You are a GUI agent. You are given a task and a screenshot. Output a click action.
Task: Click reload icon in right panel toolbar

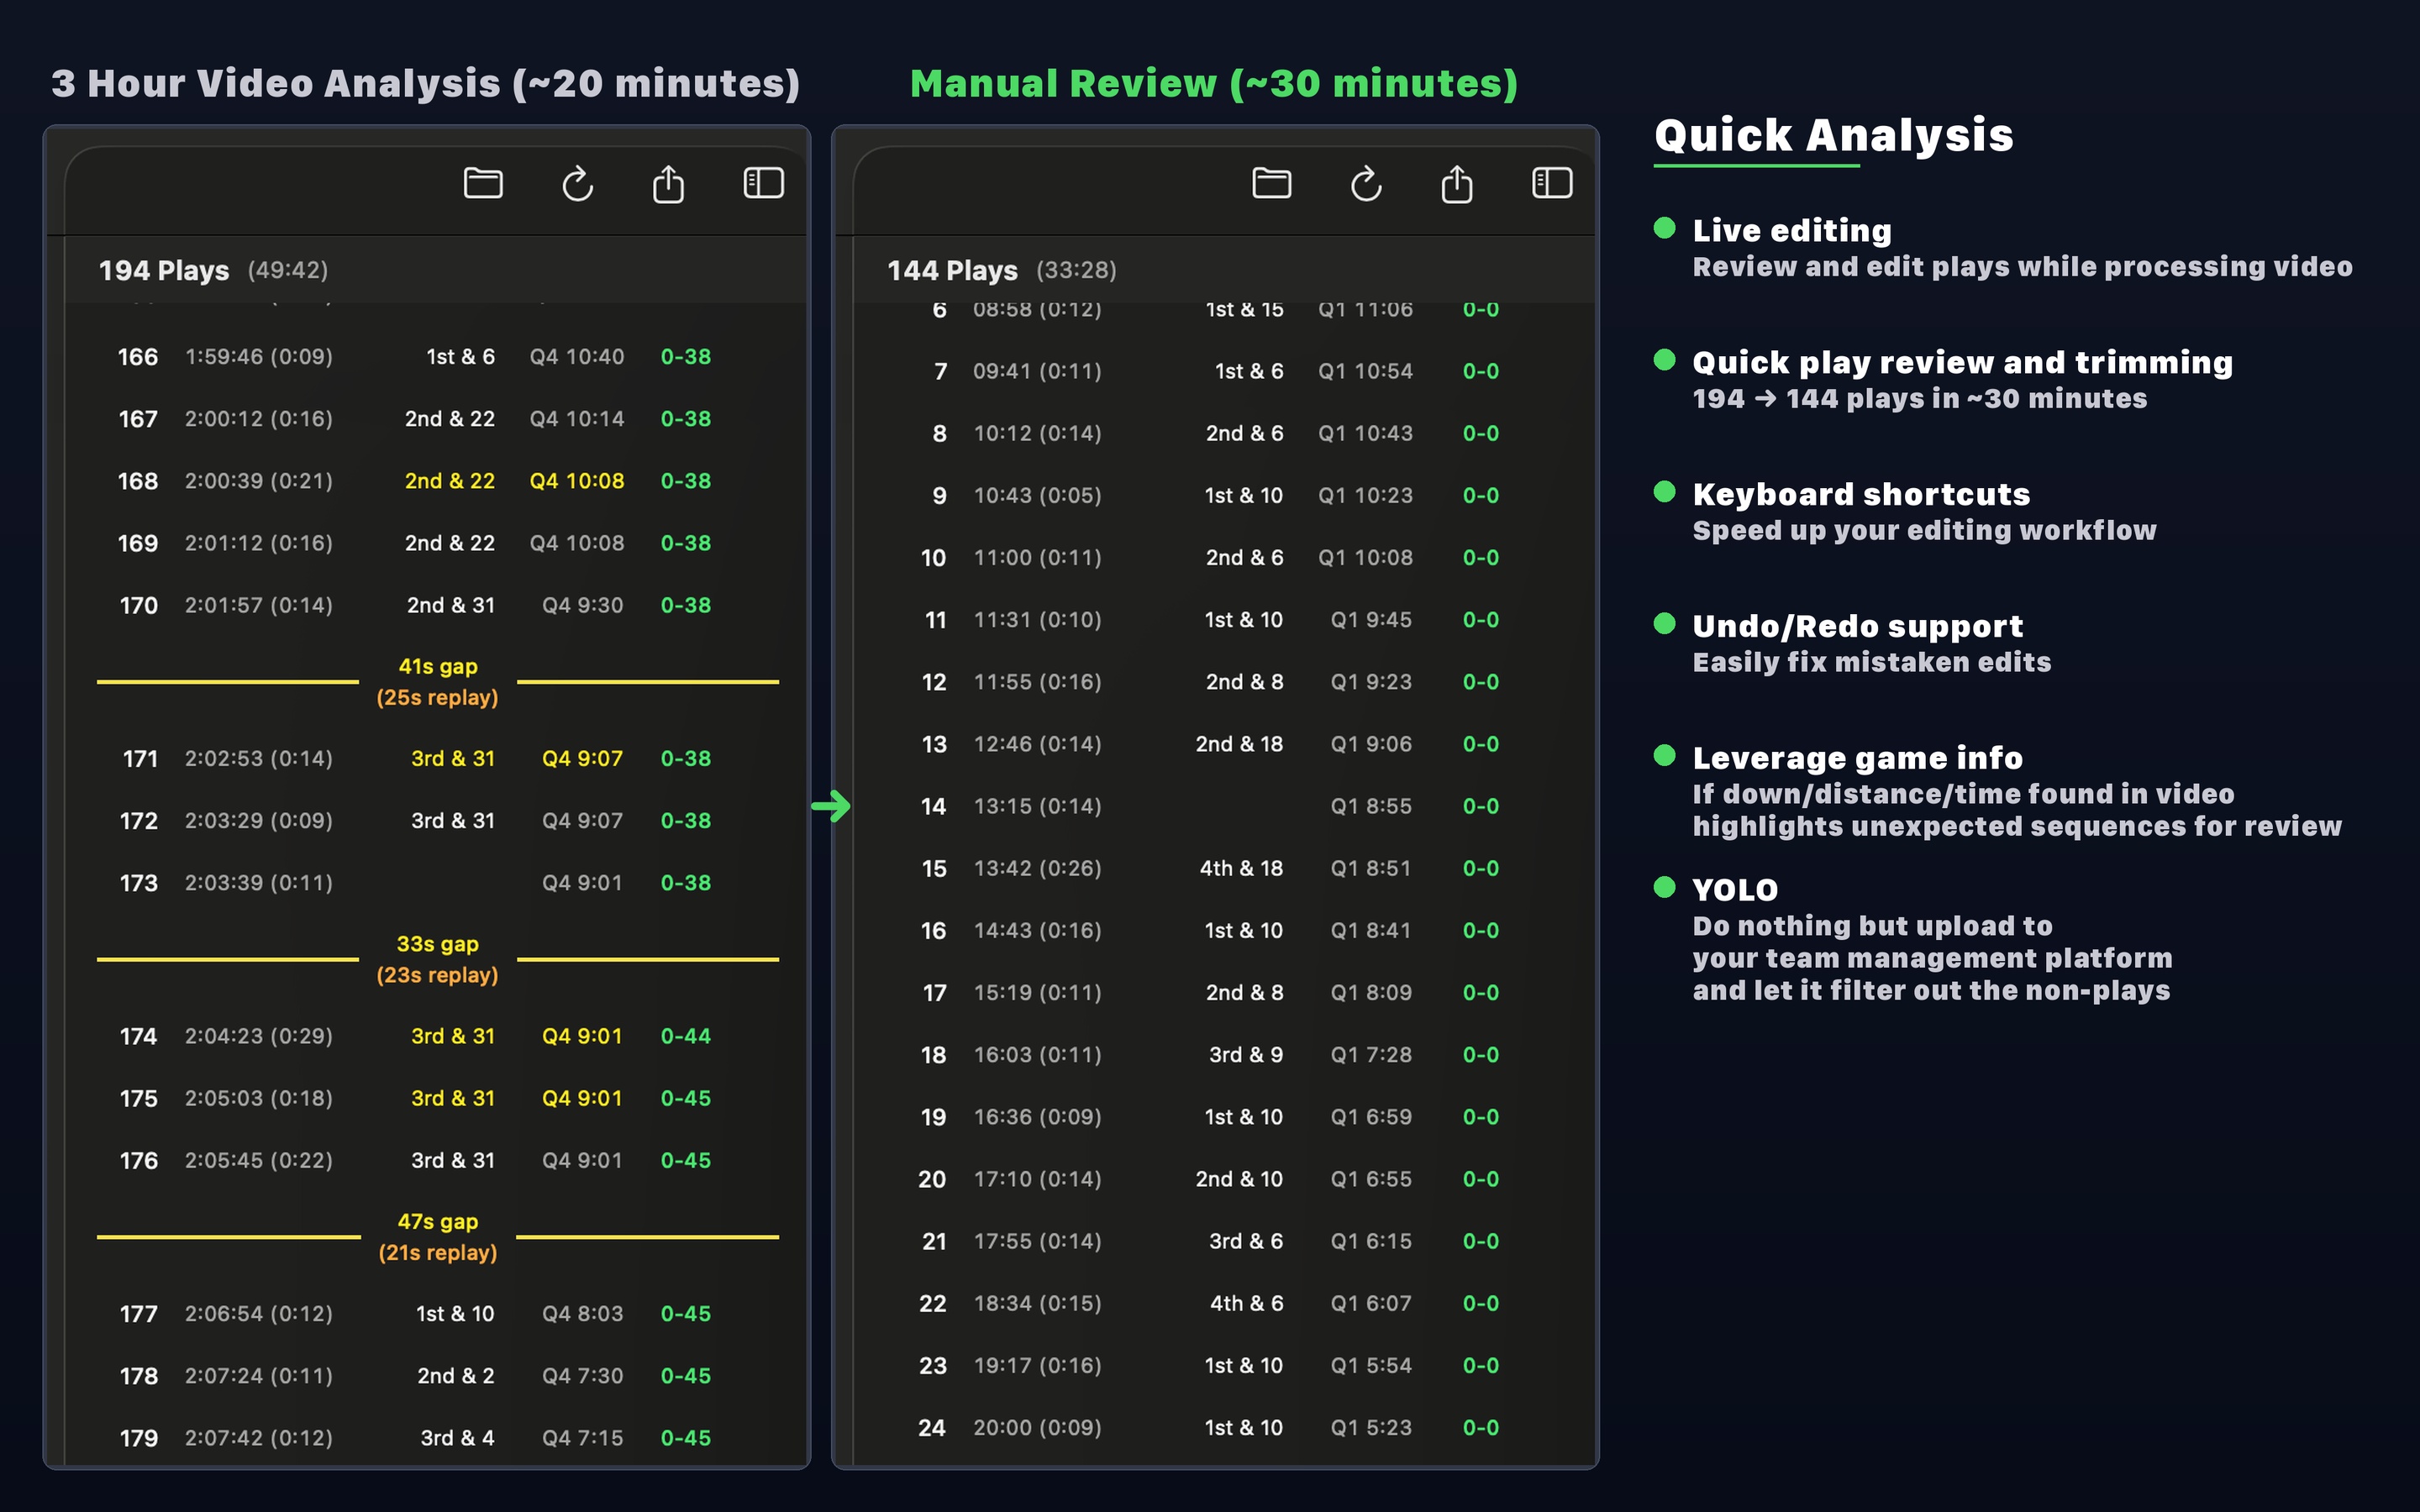(1366, 184)
